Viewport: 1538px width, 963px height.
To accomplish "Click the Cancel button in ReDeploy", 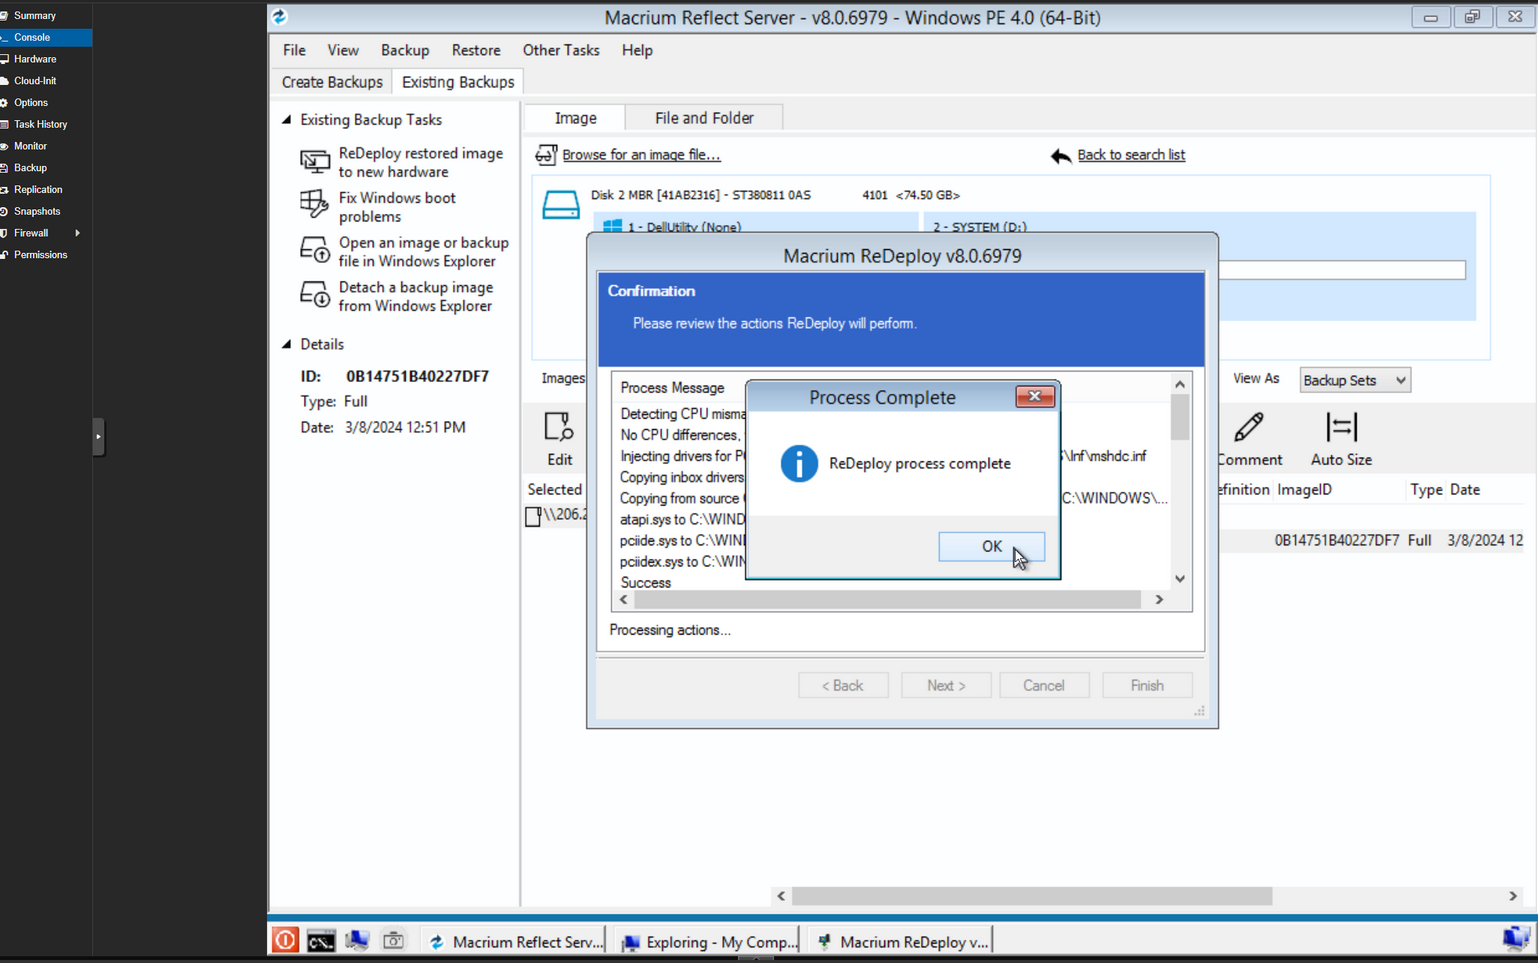I will [x=1044, y=685].
